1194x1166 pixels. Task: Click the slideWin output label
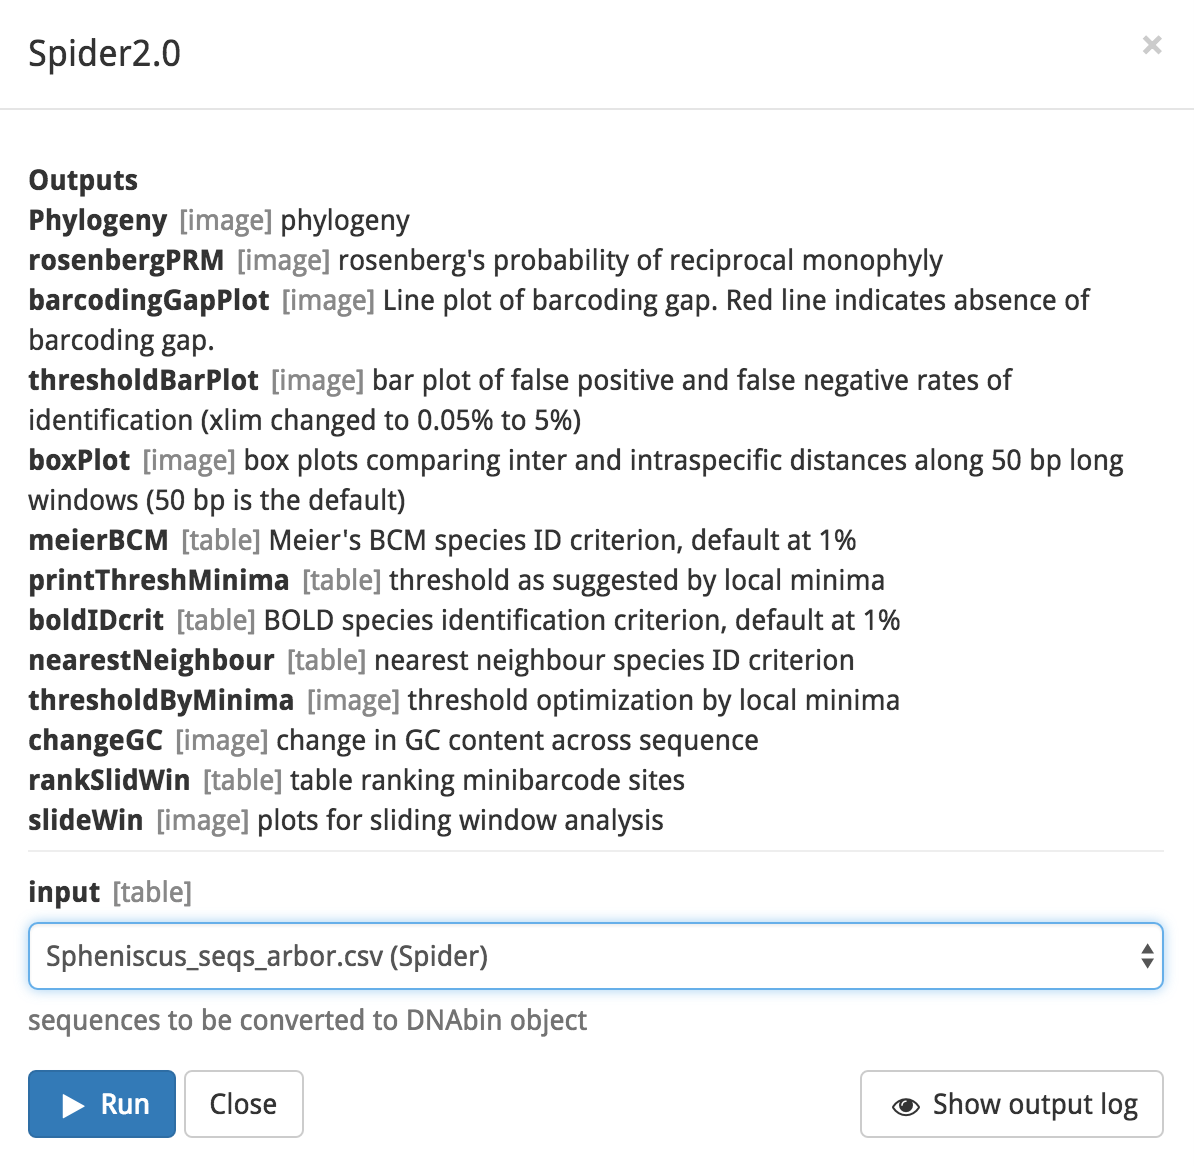pyautogui.click(x=85, y=820)
